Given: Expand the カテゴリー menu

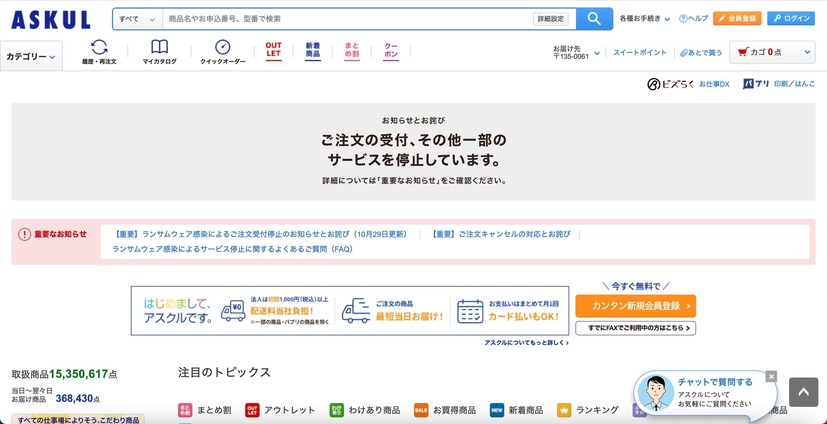Looking at the screenshot, I should click(x=31, y=56).
